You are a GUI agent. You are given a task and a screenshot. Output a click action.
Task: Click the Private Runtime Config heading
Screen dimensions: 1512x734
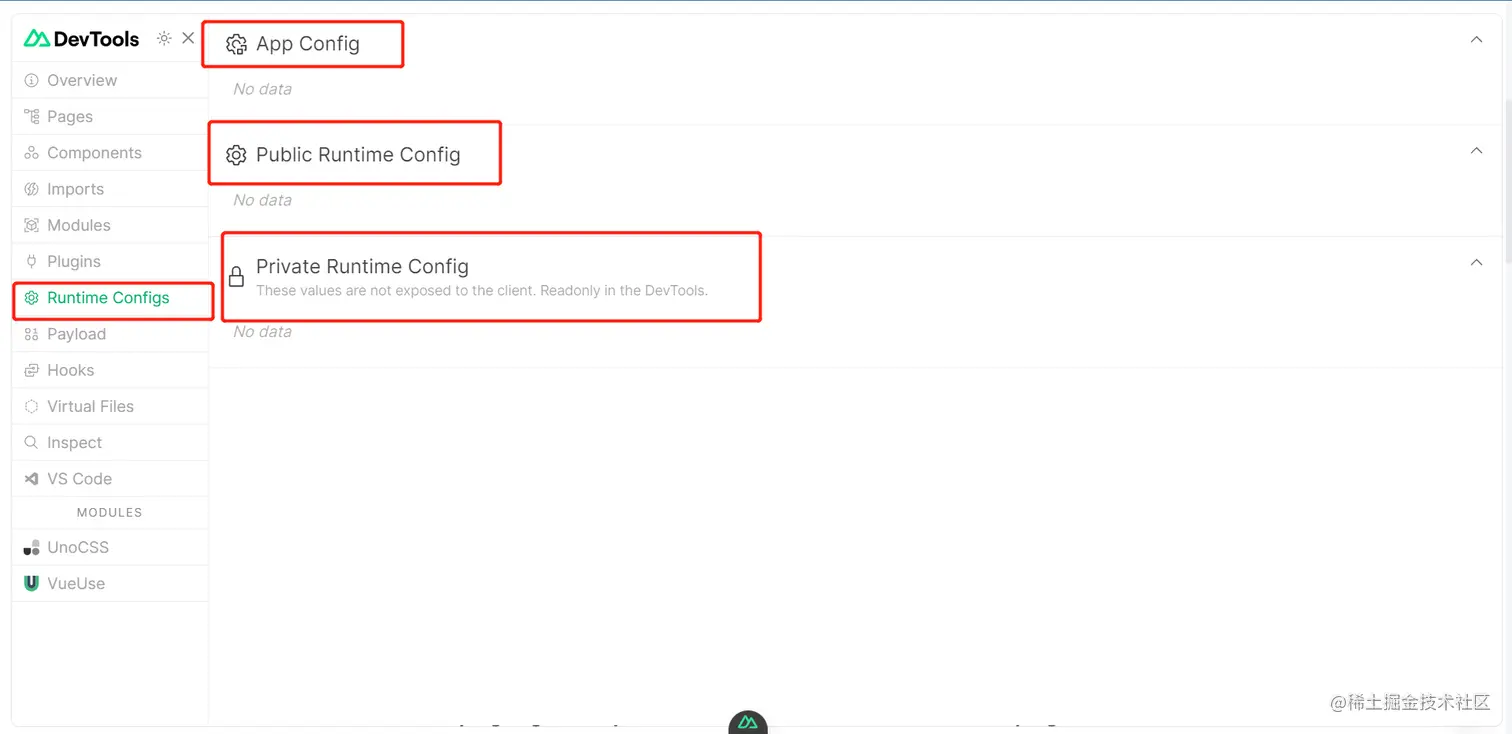(x=362, y=266)
